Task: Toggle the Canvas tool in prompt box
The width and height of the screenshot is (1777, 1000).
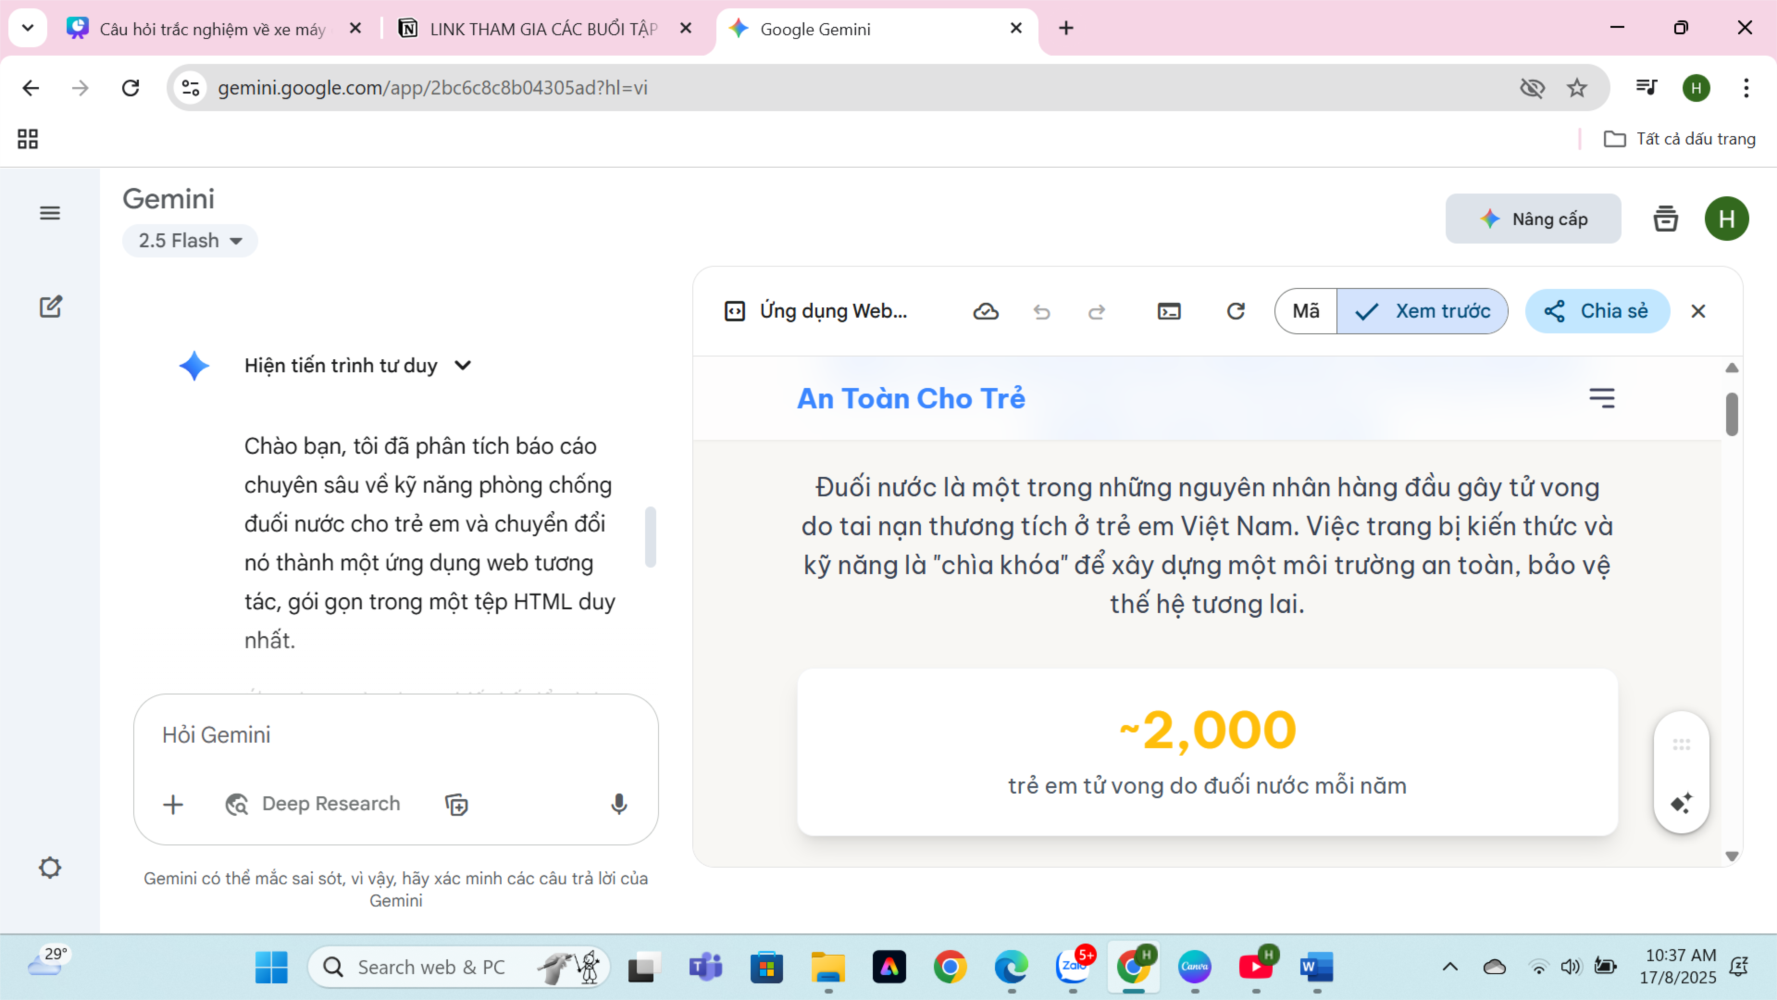Action: point(456,804)
